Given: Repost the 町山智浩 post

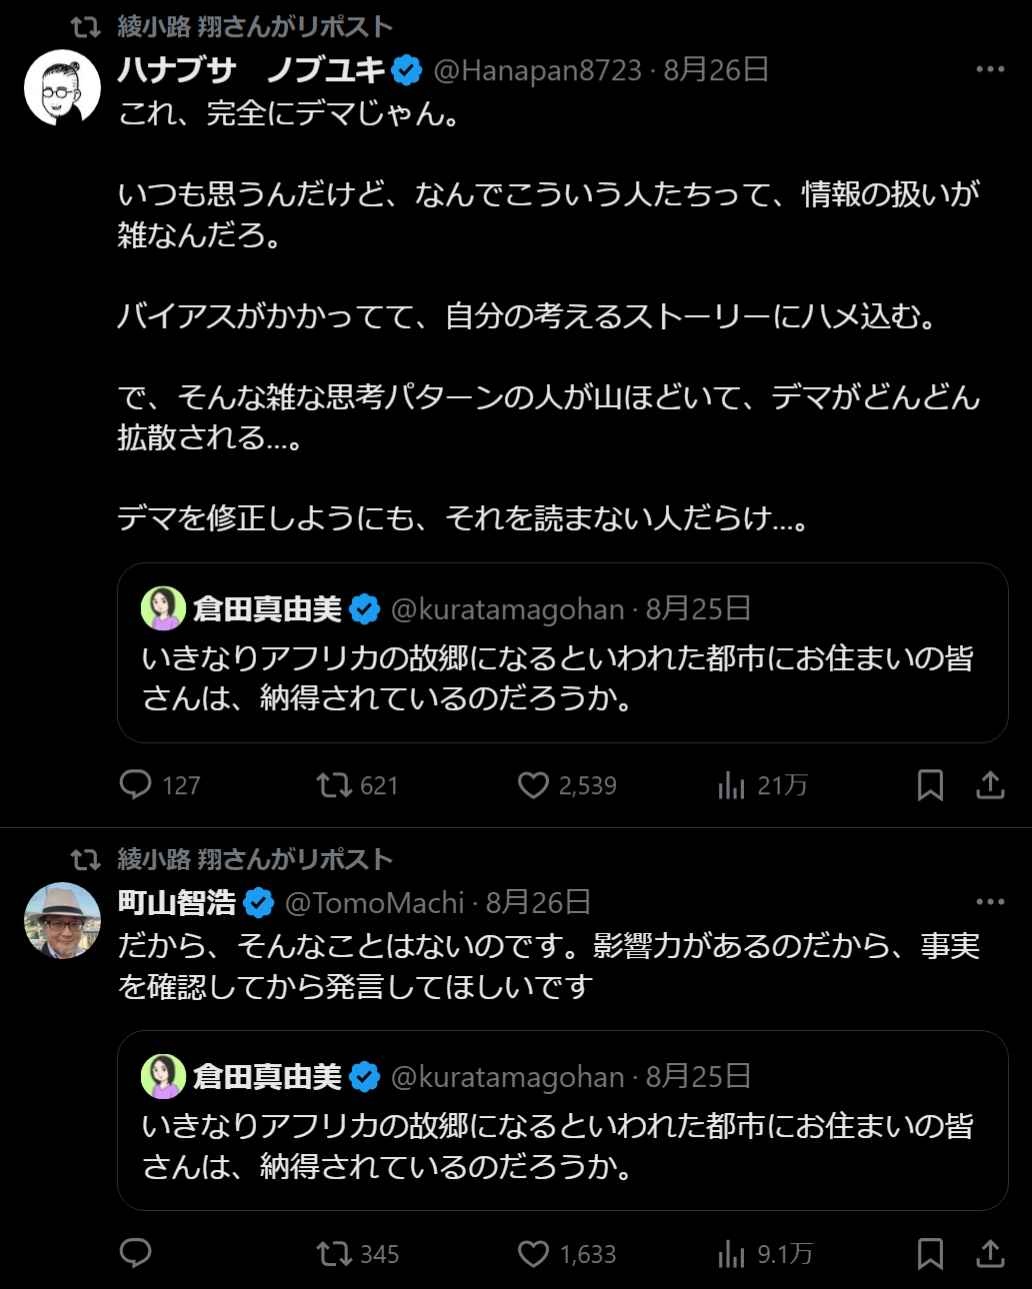Looking at the screenshot, I should (334, 1253).
